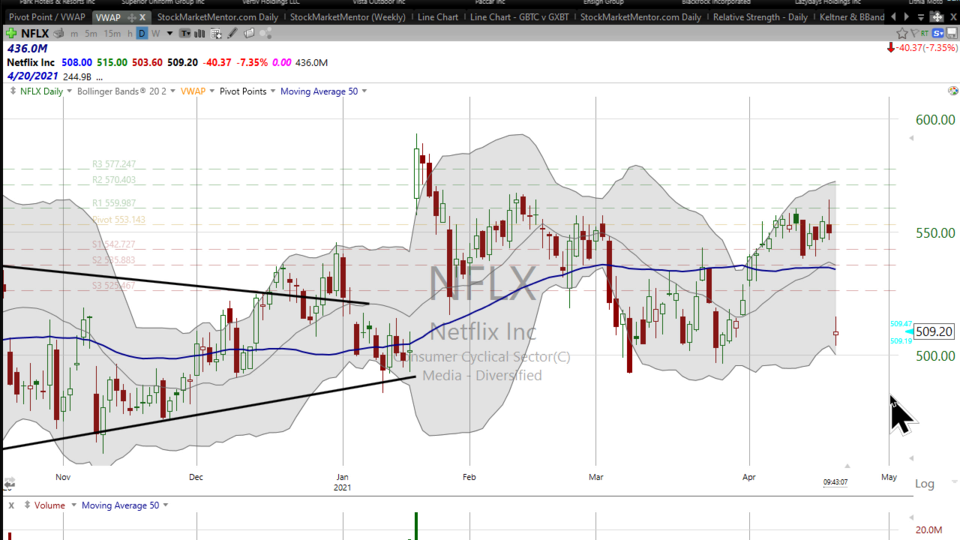The image size is (960, 540).
Task: Select the W weekly time frame
Action: (x=155, y=33)
